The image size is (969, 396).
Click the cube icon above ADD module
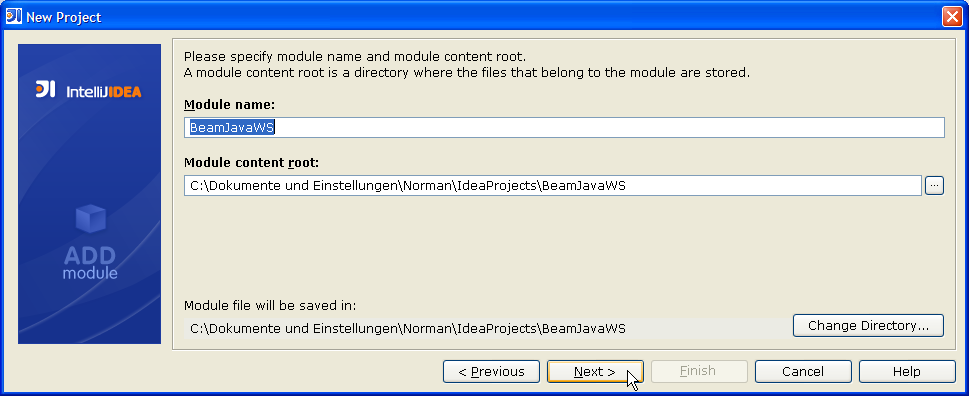[x=91, y=219]
